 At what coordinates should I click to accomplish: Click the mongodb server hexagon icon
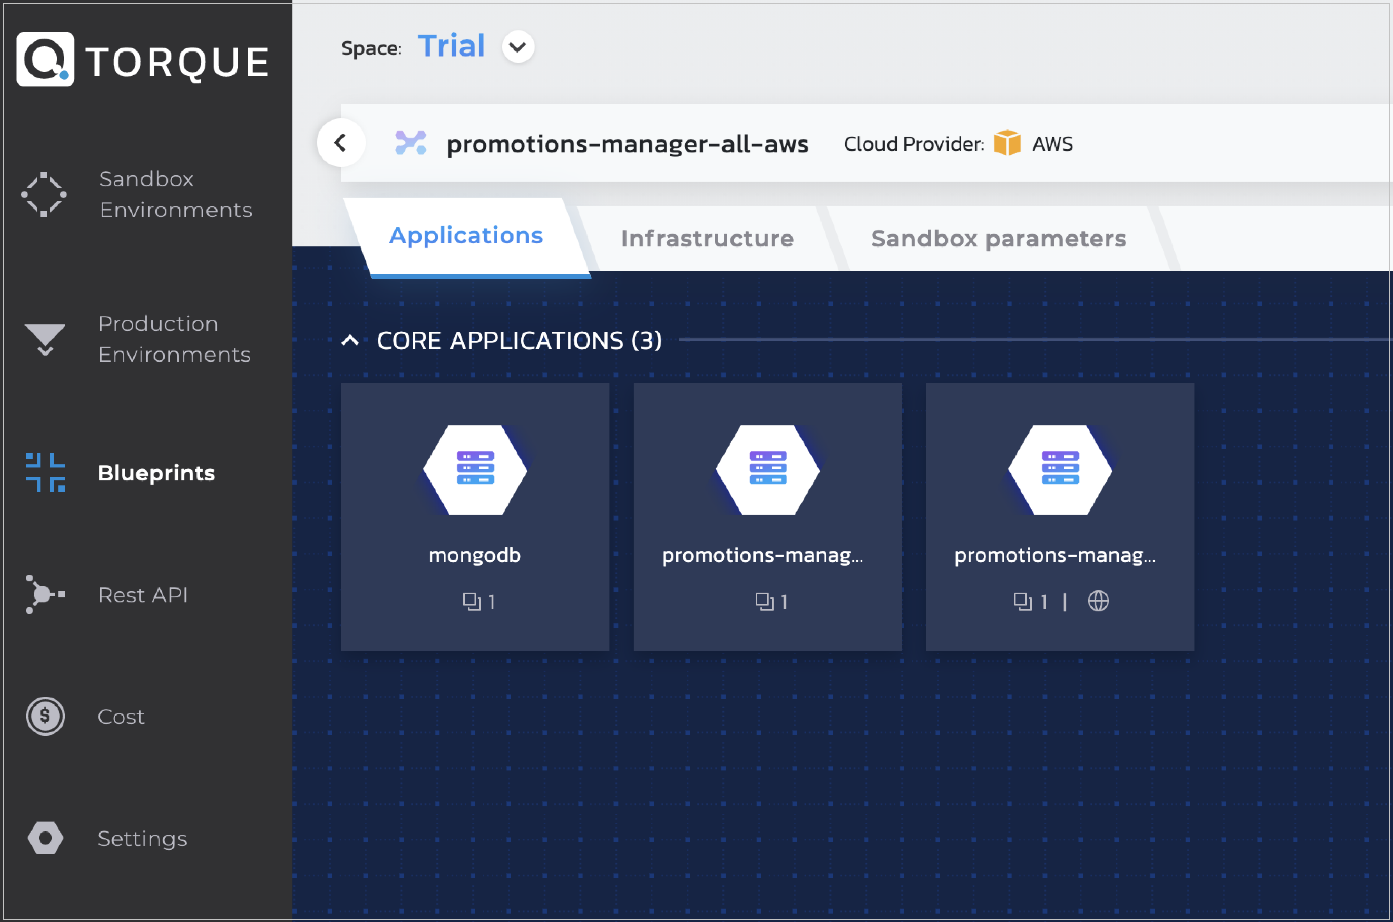click(475, 470)
